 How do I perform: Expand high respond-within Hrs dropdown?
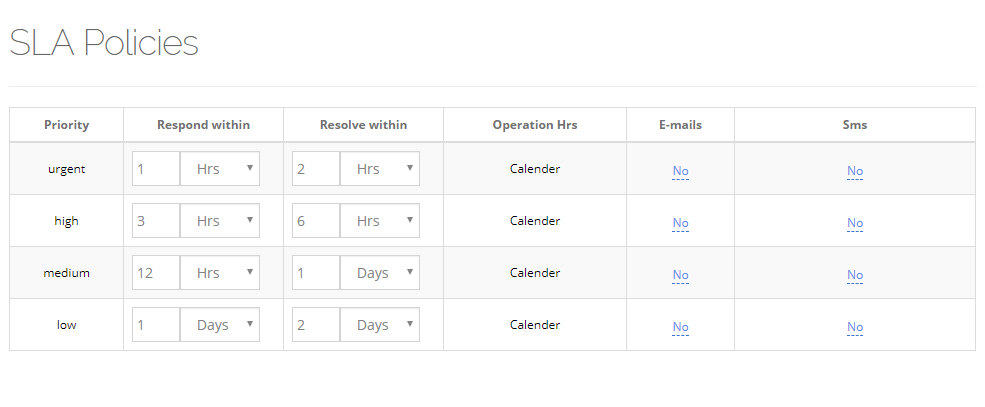[220, 221]
